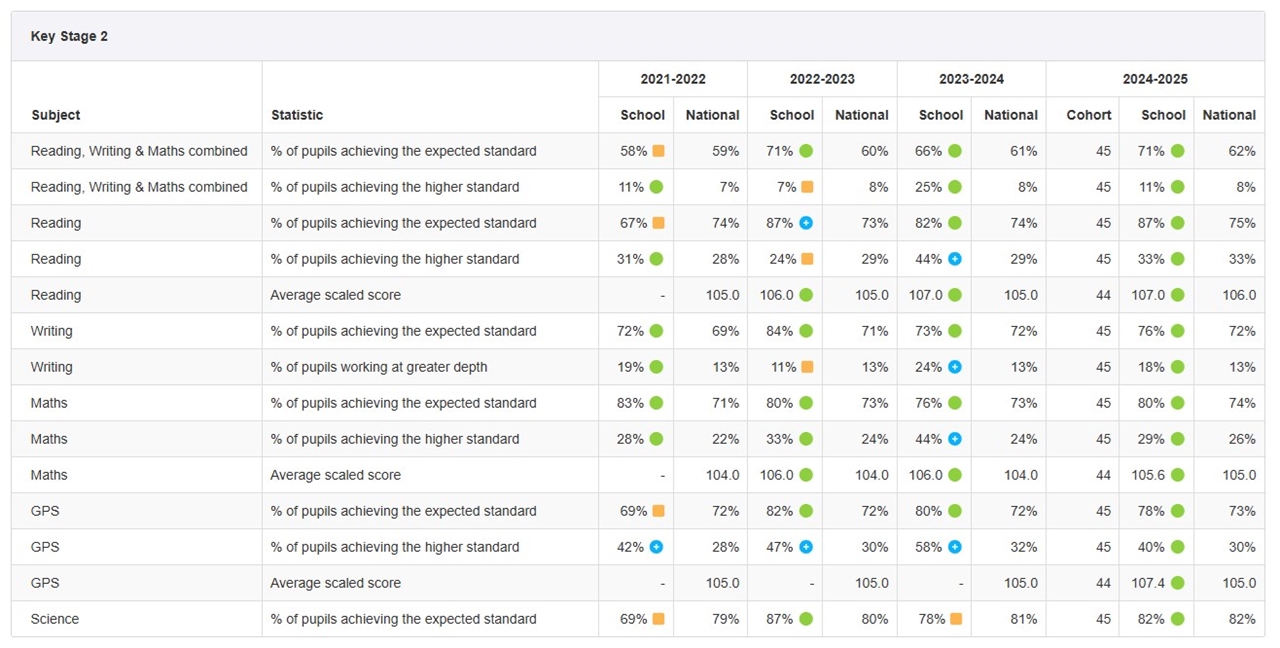The height and width of the screenshot is (648, 1280).
Task: Click the orange square beside Science 78%
Action: [x=955, y=619]
